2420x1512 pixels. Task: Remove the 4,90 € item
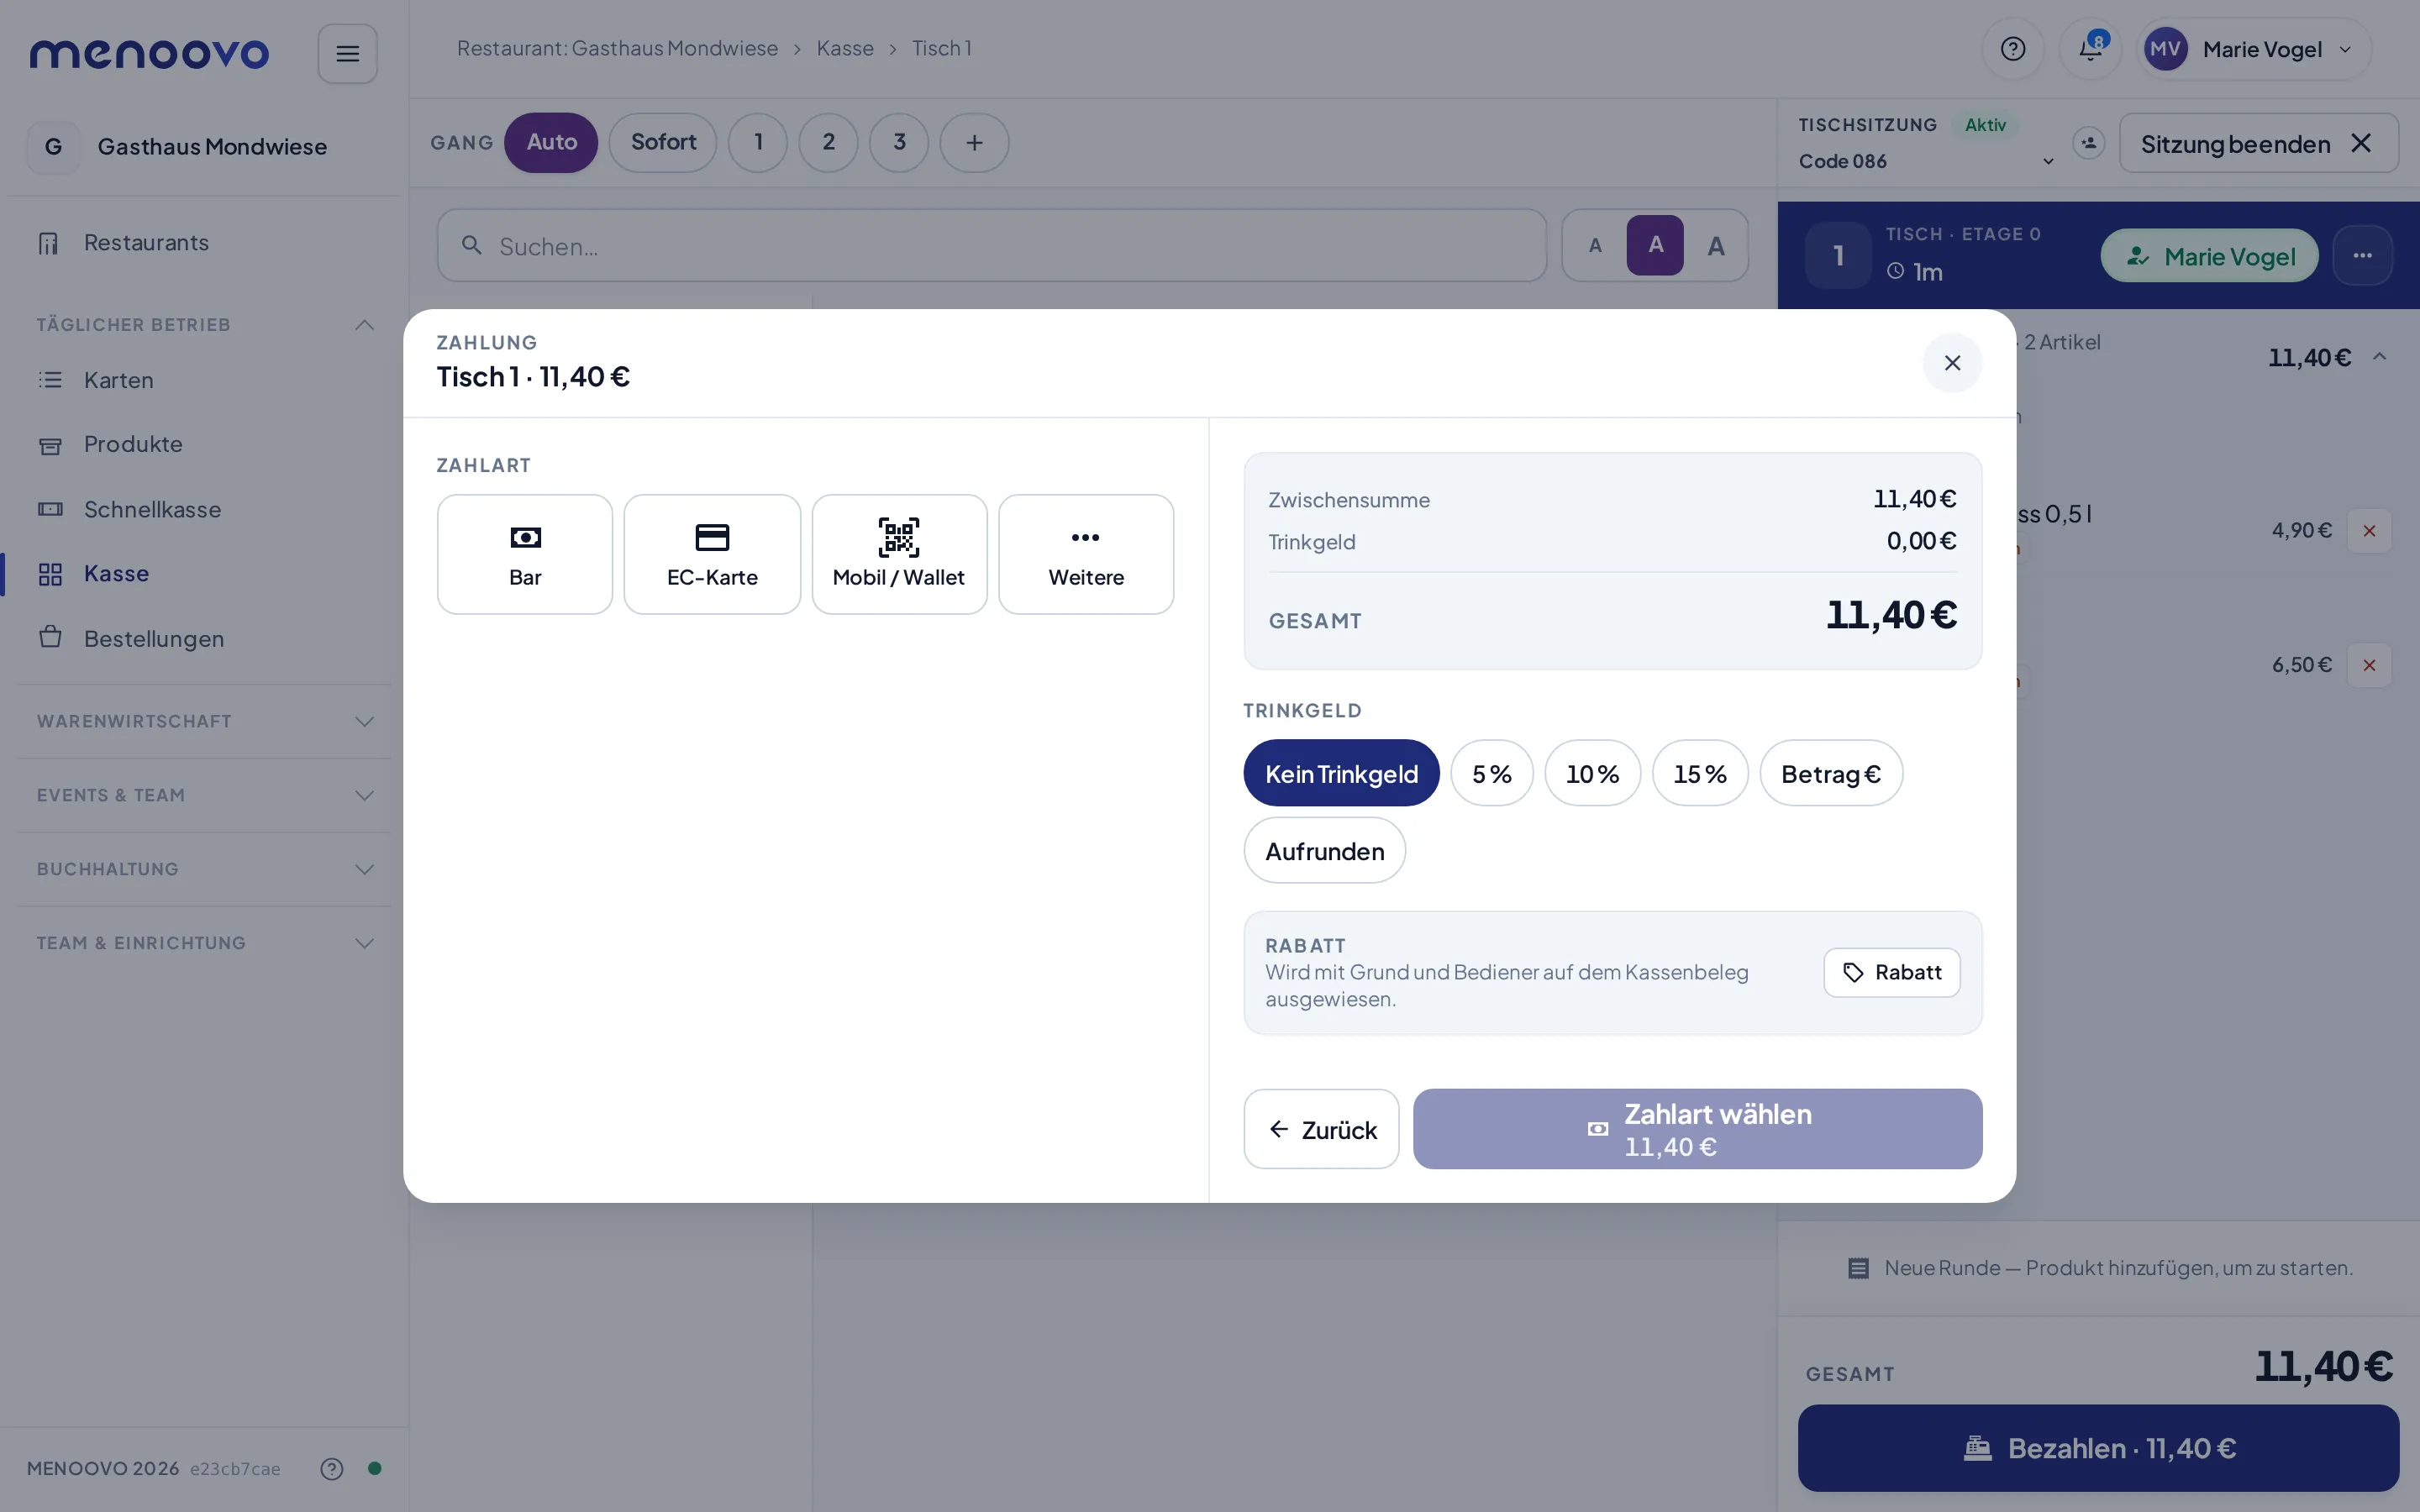coord(2369,531)
